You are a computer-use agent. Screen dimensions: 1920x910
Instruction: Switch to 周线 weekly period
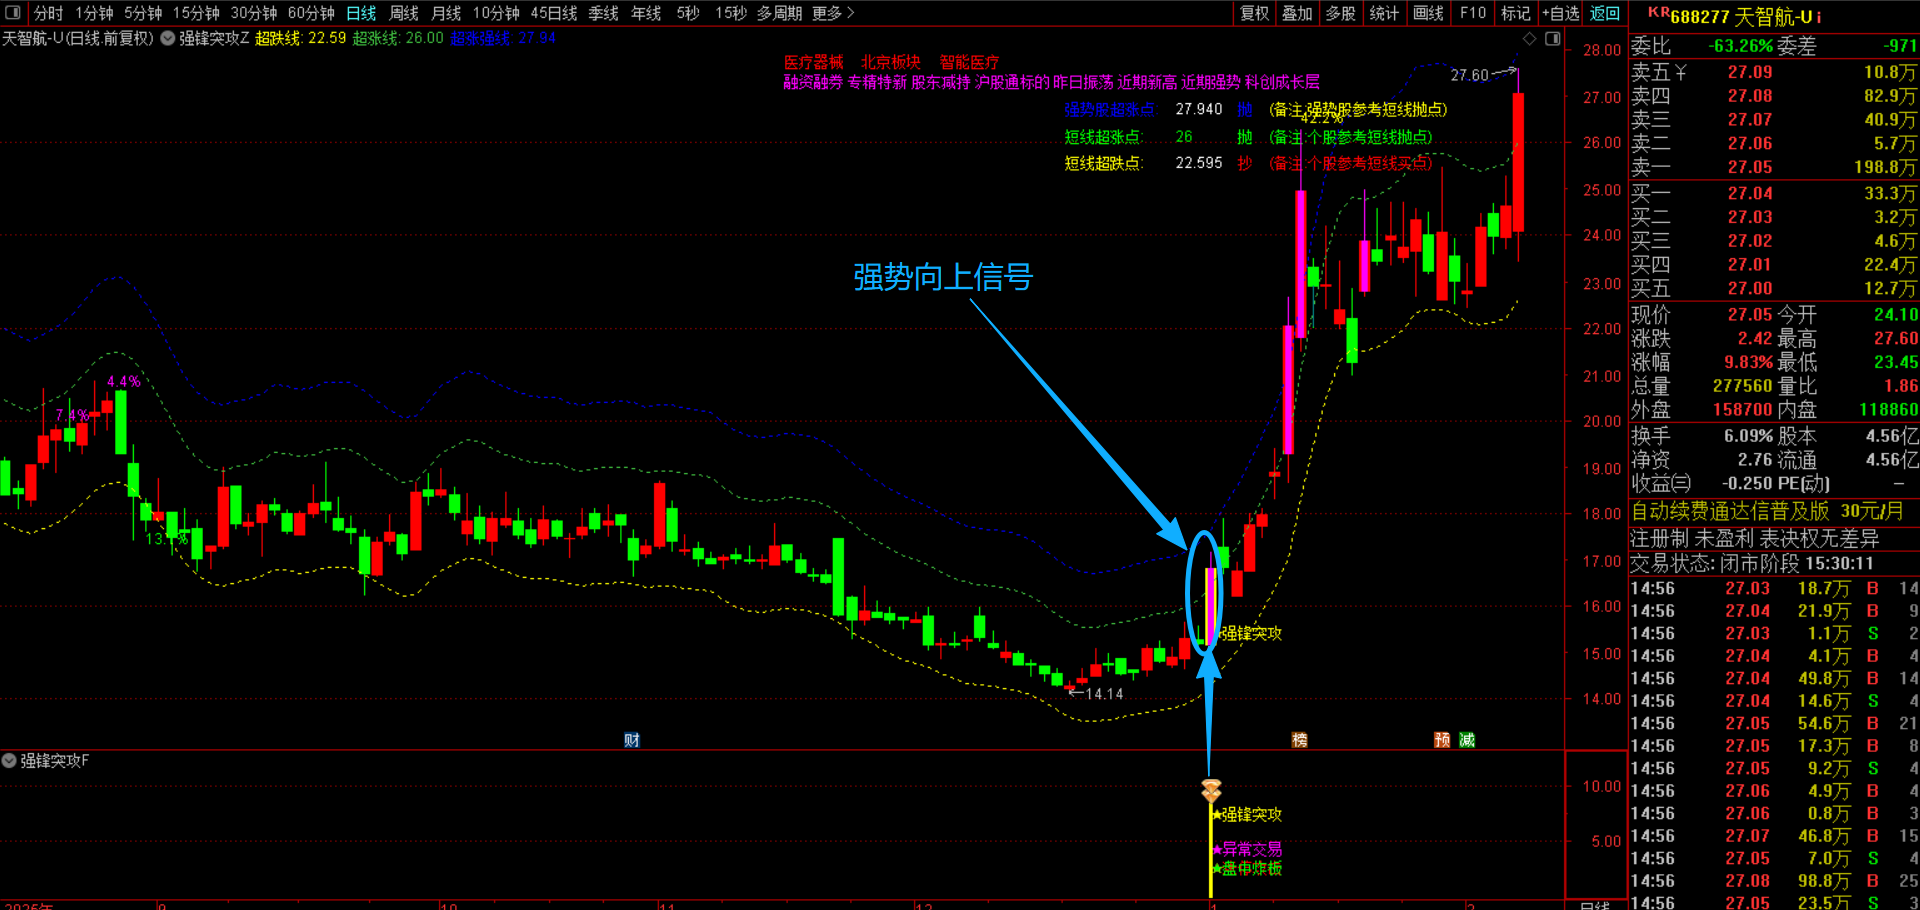[x=404, y=13]
